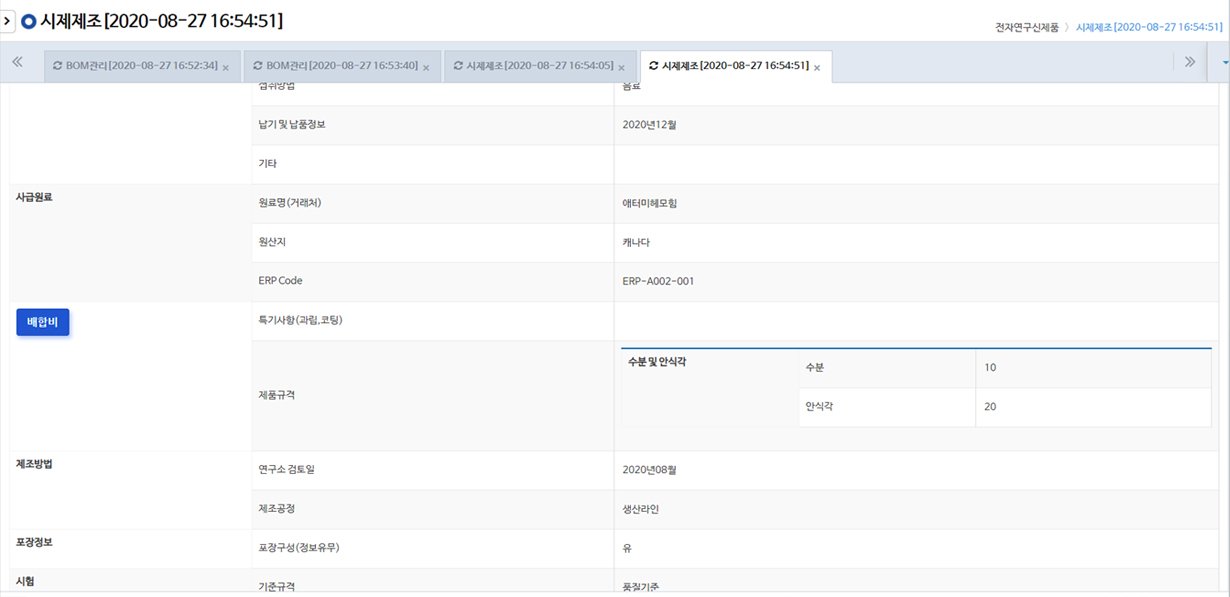Close the 시제제조 16:54:05 tab
Viewport: 1230px width, 597px height.
pyautogui.click(x=621, y=68)
